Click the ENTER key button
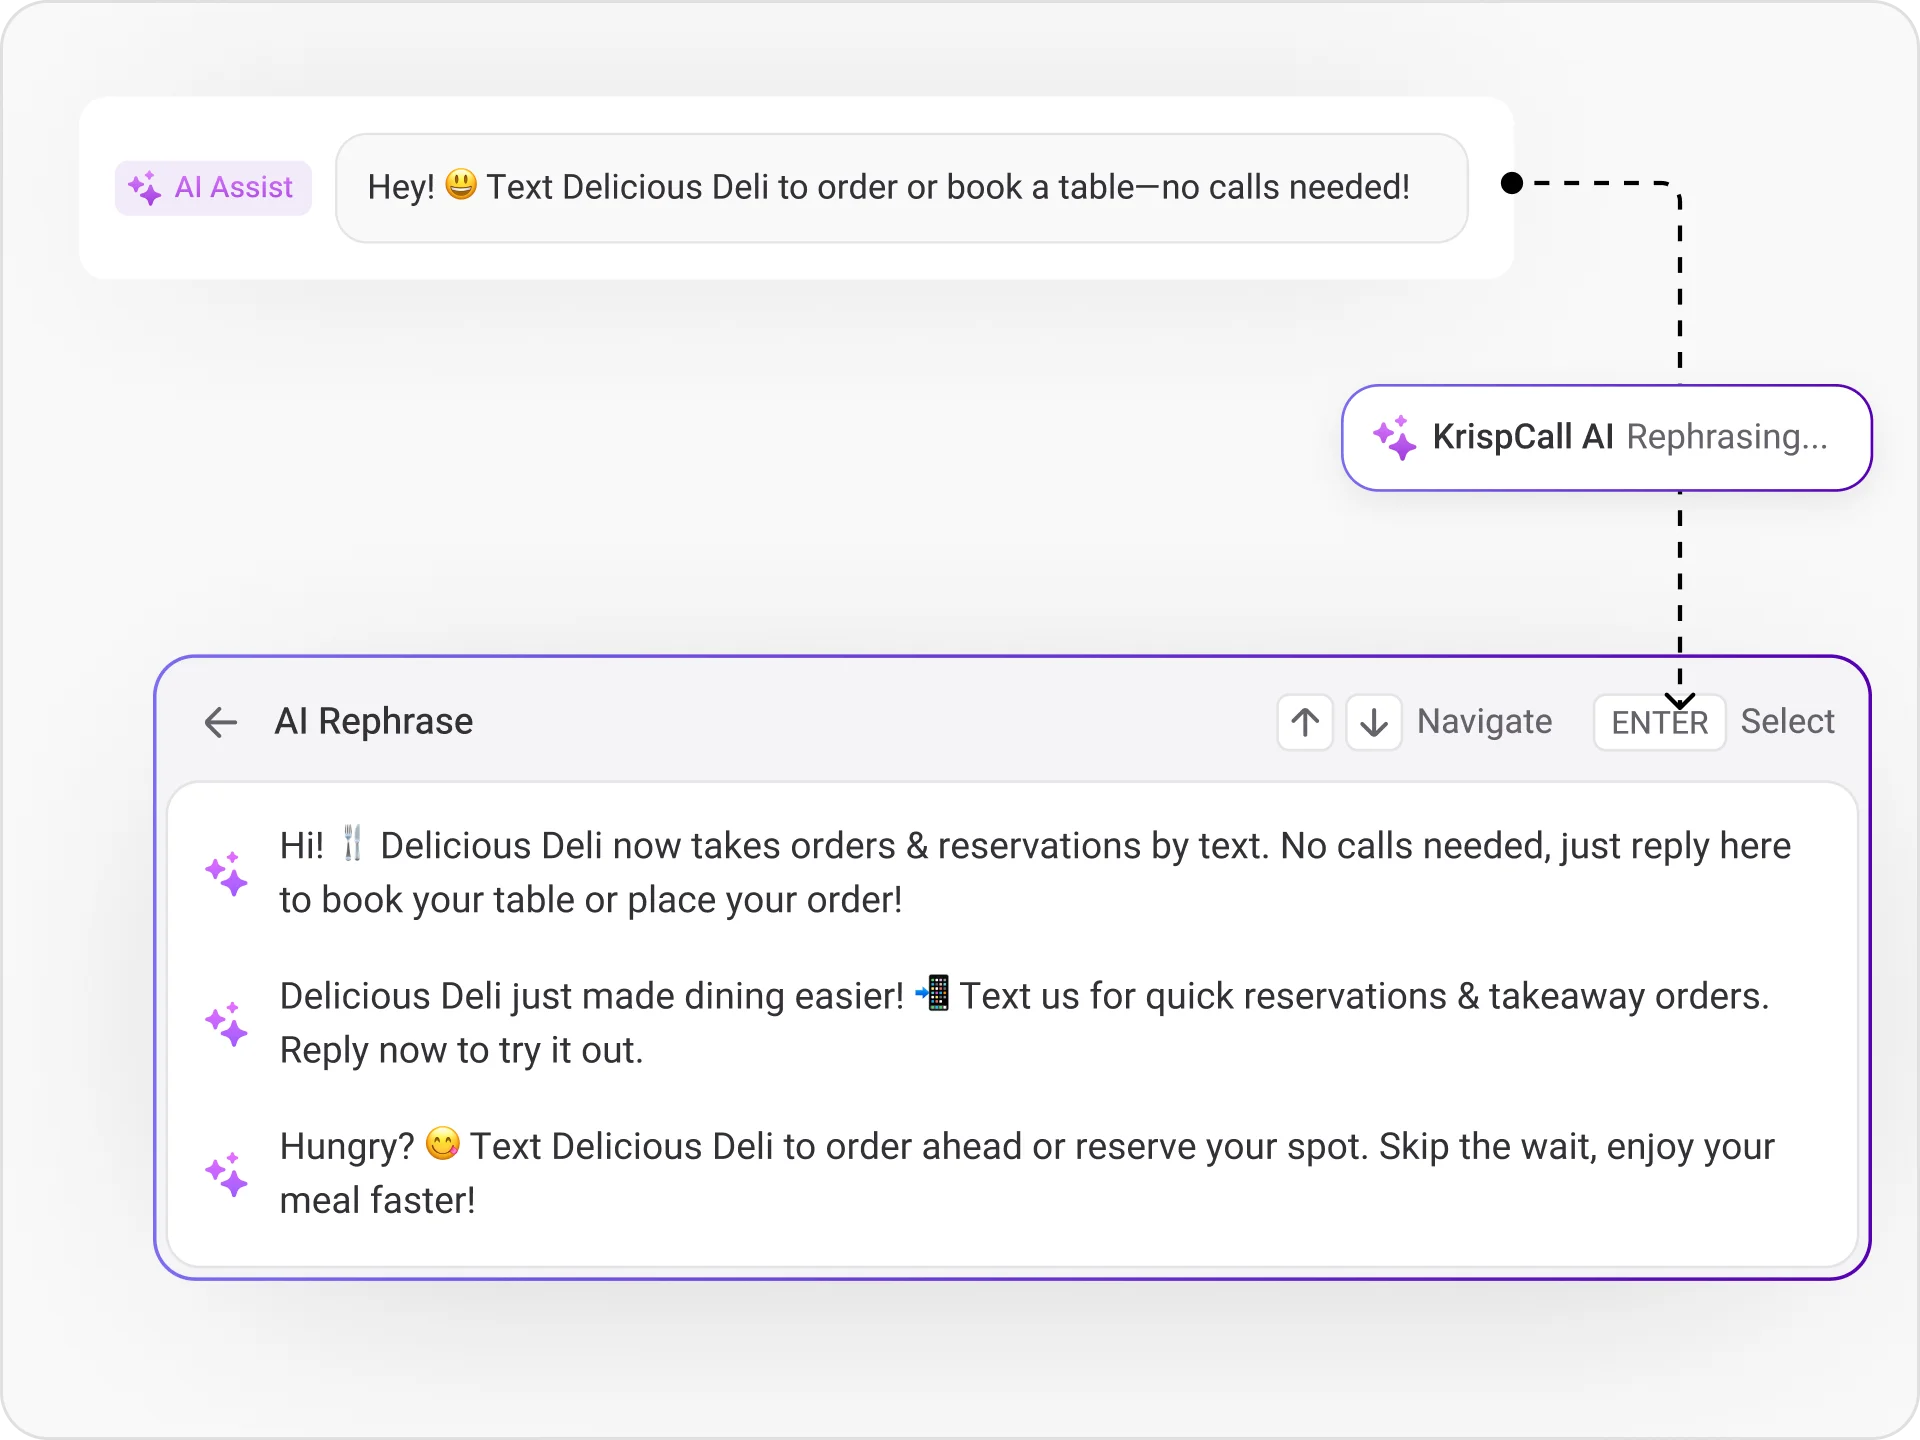 click(x=1660, y=722)
